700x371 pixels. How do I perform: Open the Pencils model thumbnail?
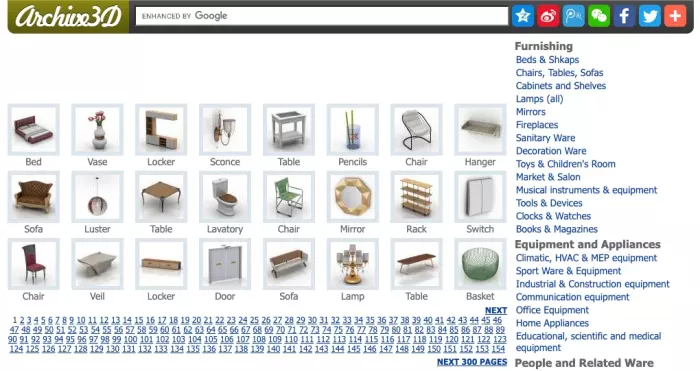[x=353, y=129]
